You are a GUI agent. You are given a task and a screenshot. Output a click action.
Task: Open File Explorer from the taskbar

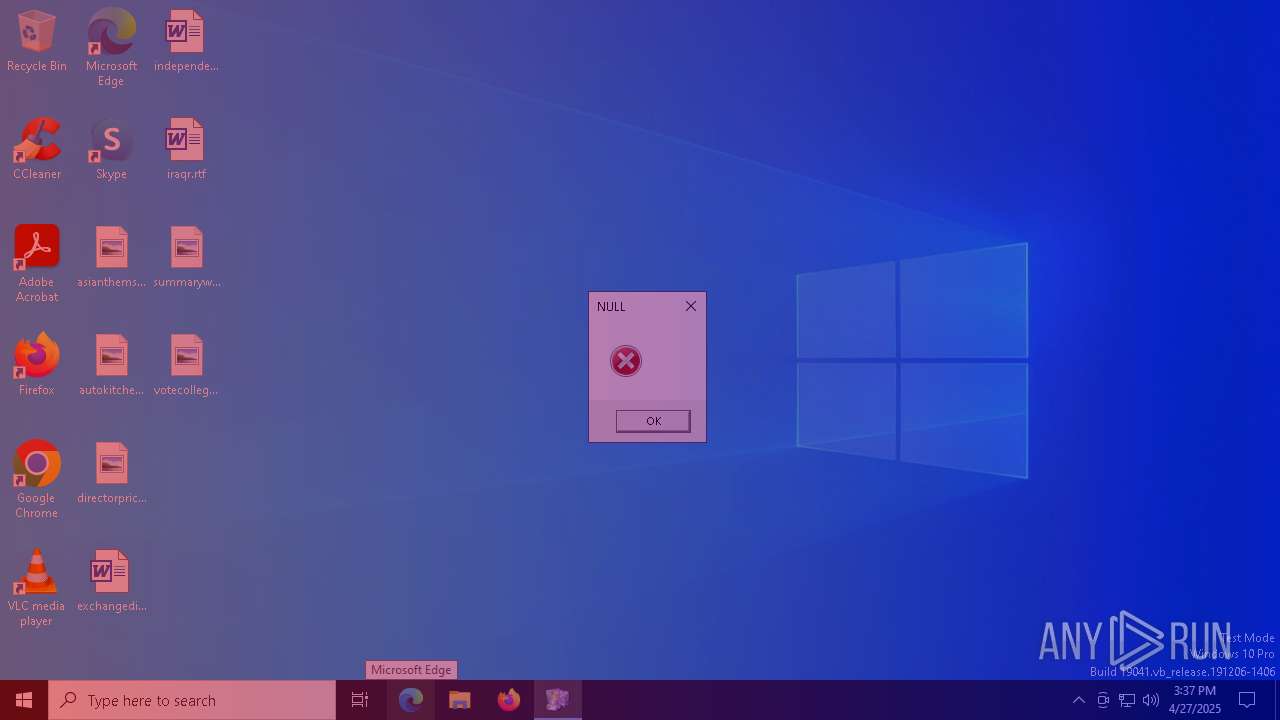point(460,700)
